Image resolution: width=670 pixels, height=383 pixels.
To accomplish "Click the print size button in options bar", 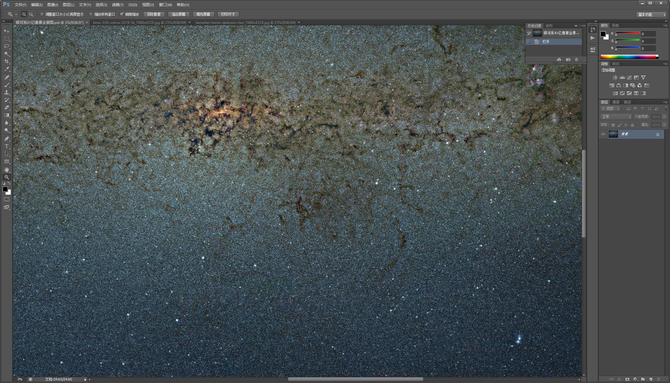I will tap(228, 14).
